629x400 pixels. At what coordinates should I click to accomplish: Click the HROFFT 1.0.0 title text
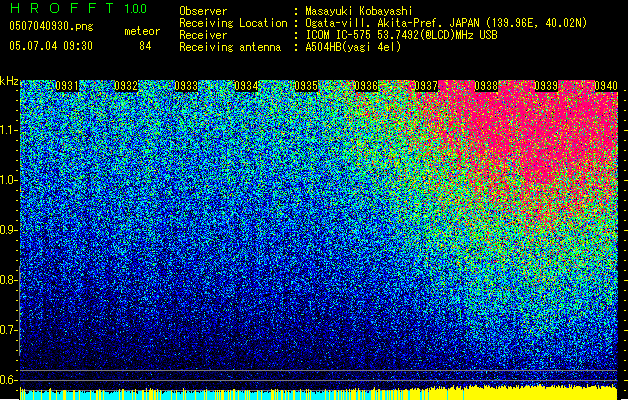[79, 8]
